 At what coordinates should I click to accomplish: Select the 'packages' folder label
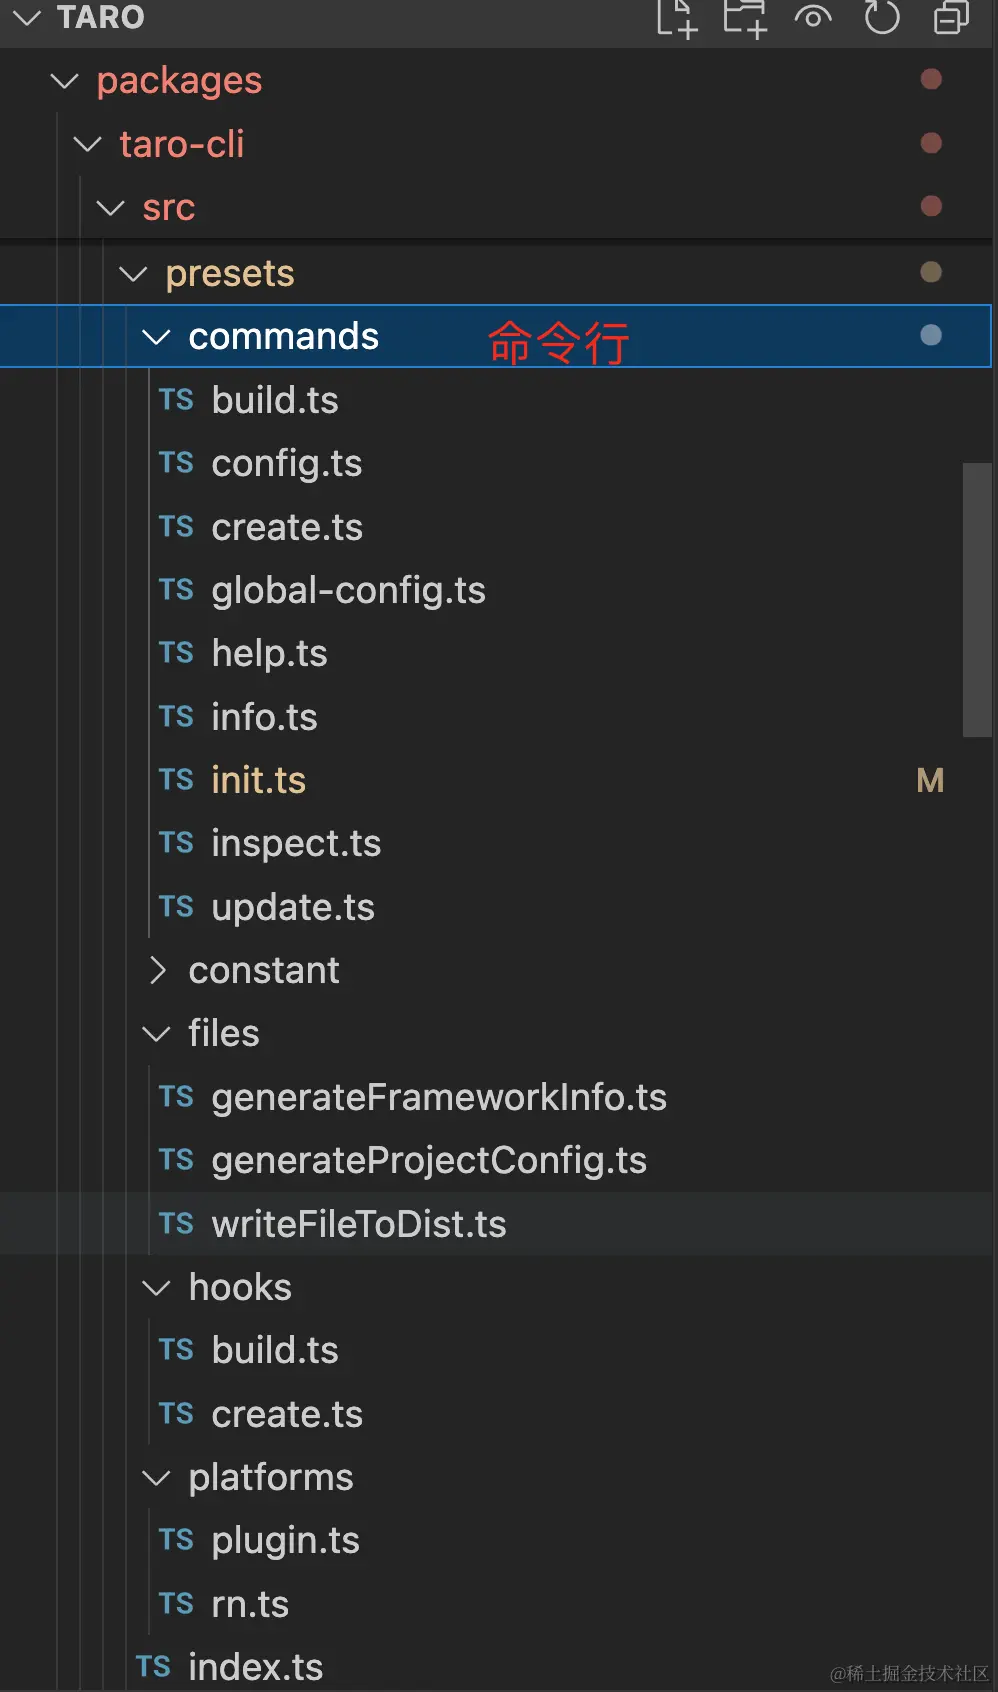(179, 81)
